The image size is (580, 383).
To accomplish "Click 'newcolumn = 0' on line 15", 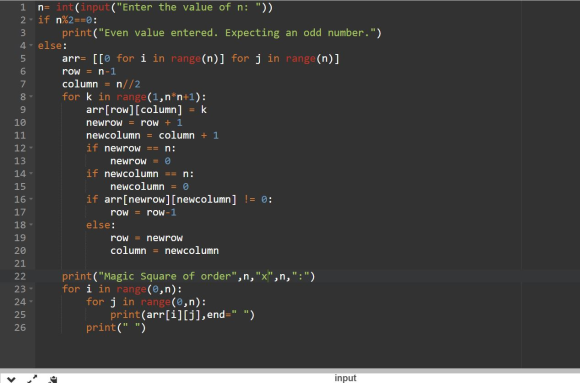I will point(149,187).
